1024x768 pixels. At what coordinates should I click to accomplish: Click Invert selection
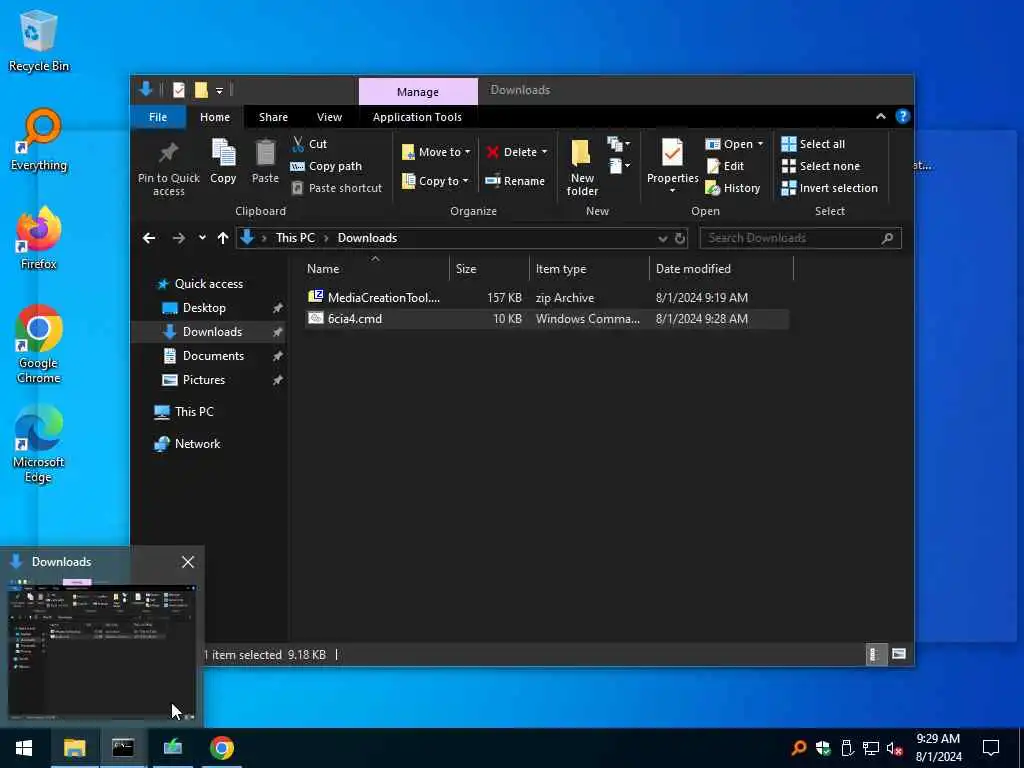(829, 188)
